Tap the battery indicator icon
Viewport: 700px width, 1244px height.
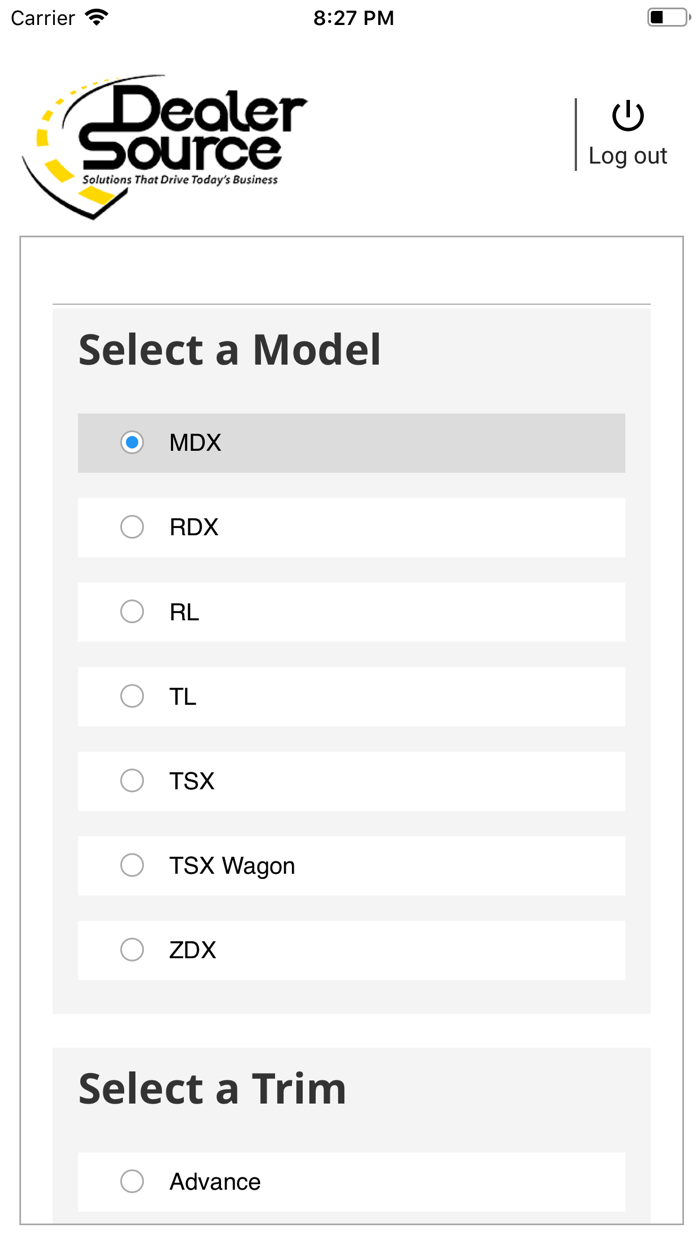(x=667, y=18)
